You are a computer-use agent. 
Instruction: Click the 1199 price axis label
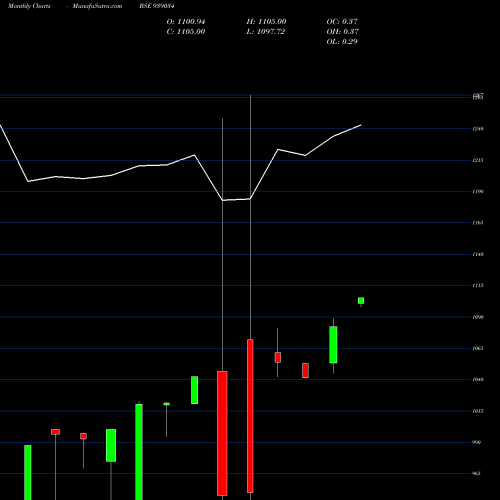[x=478, y=191]
